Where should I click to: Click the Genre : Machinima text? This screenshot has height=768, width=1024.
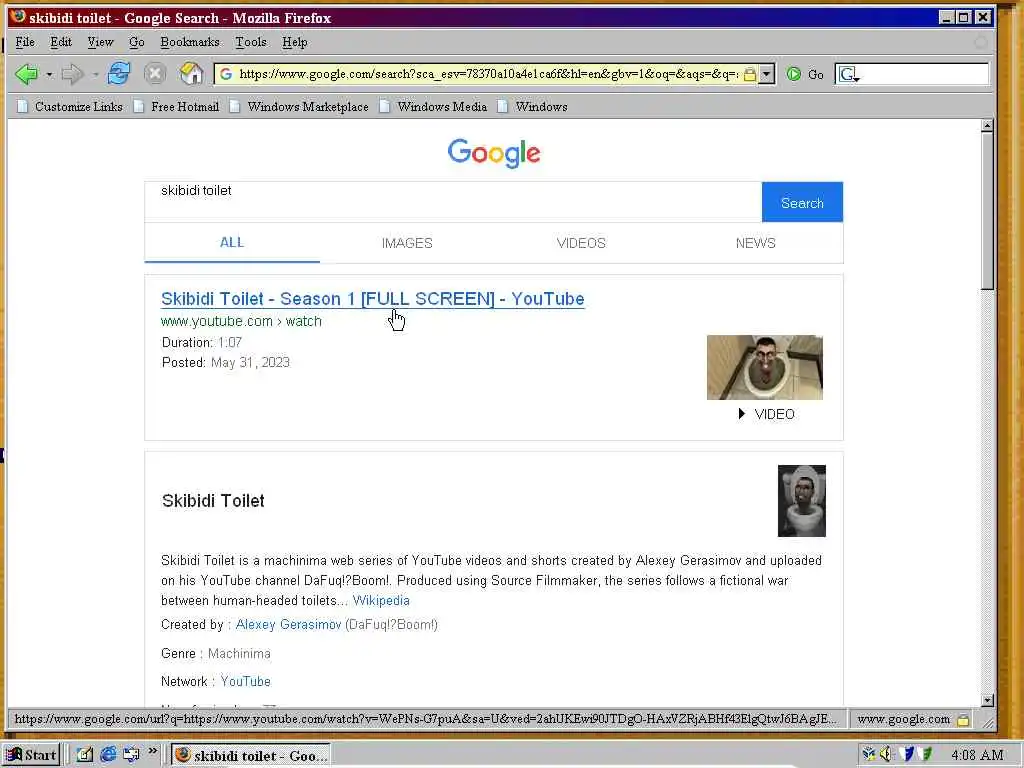click(x=216, y=654)
